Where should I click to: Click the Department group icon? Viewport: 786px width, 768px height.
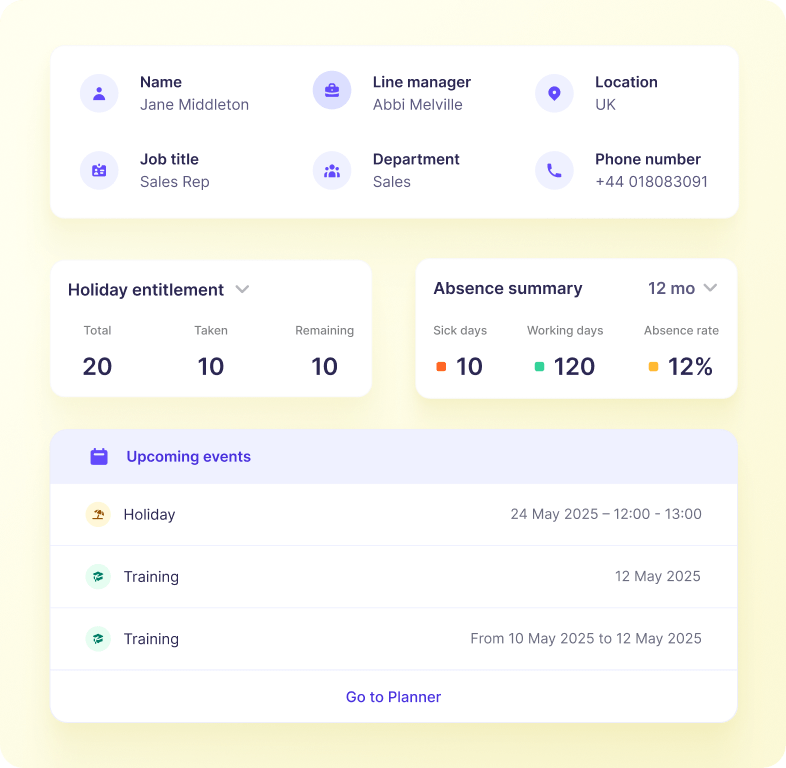coord(332,170)
